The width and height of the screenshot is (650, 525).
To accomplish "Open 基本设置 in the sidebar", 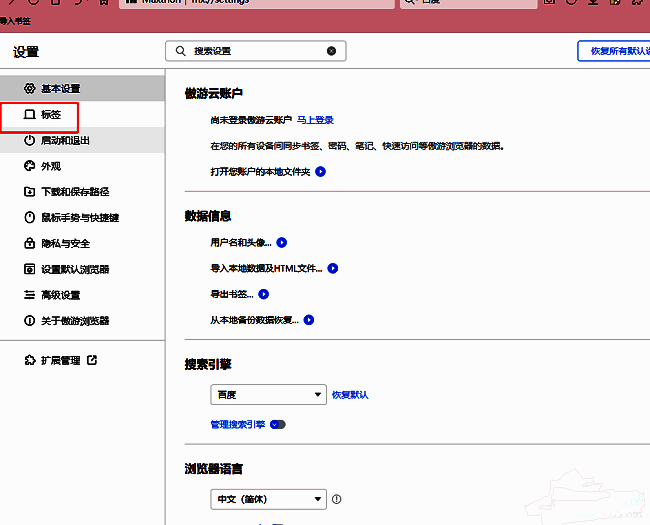I will pyautogui.click(x=60, y=89).
